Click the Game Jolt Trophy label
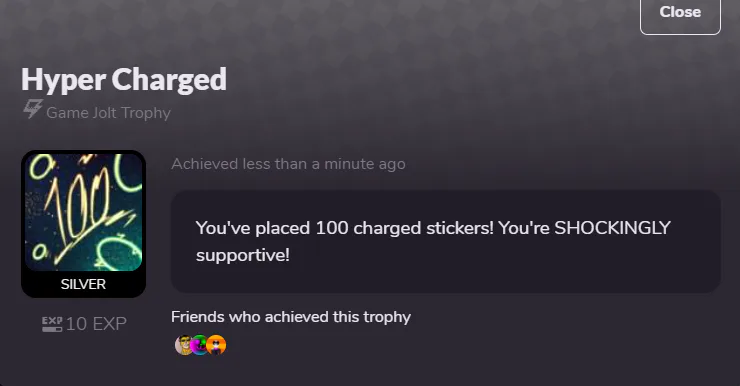The width and height of the screenshot is (740, 386). click(109, 113)
